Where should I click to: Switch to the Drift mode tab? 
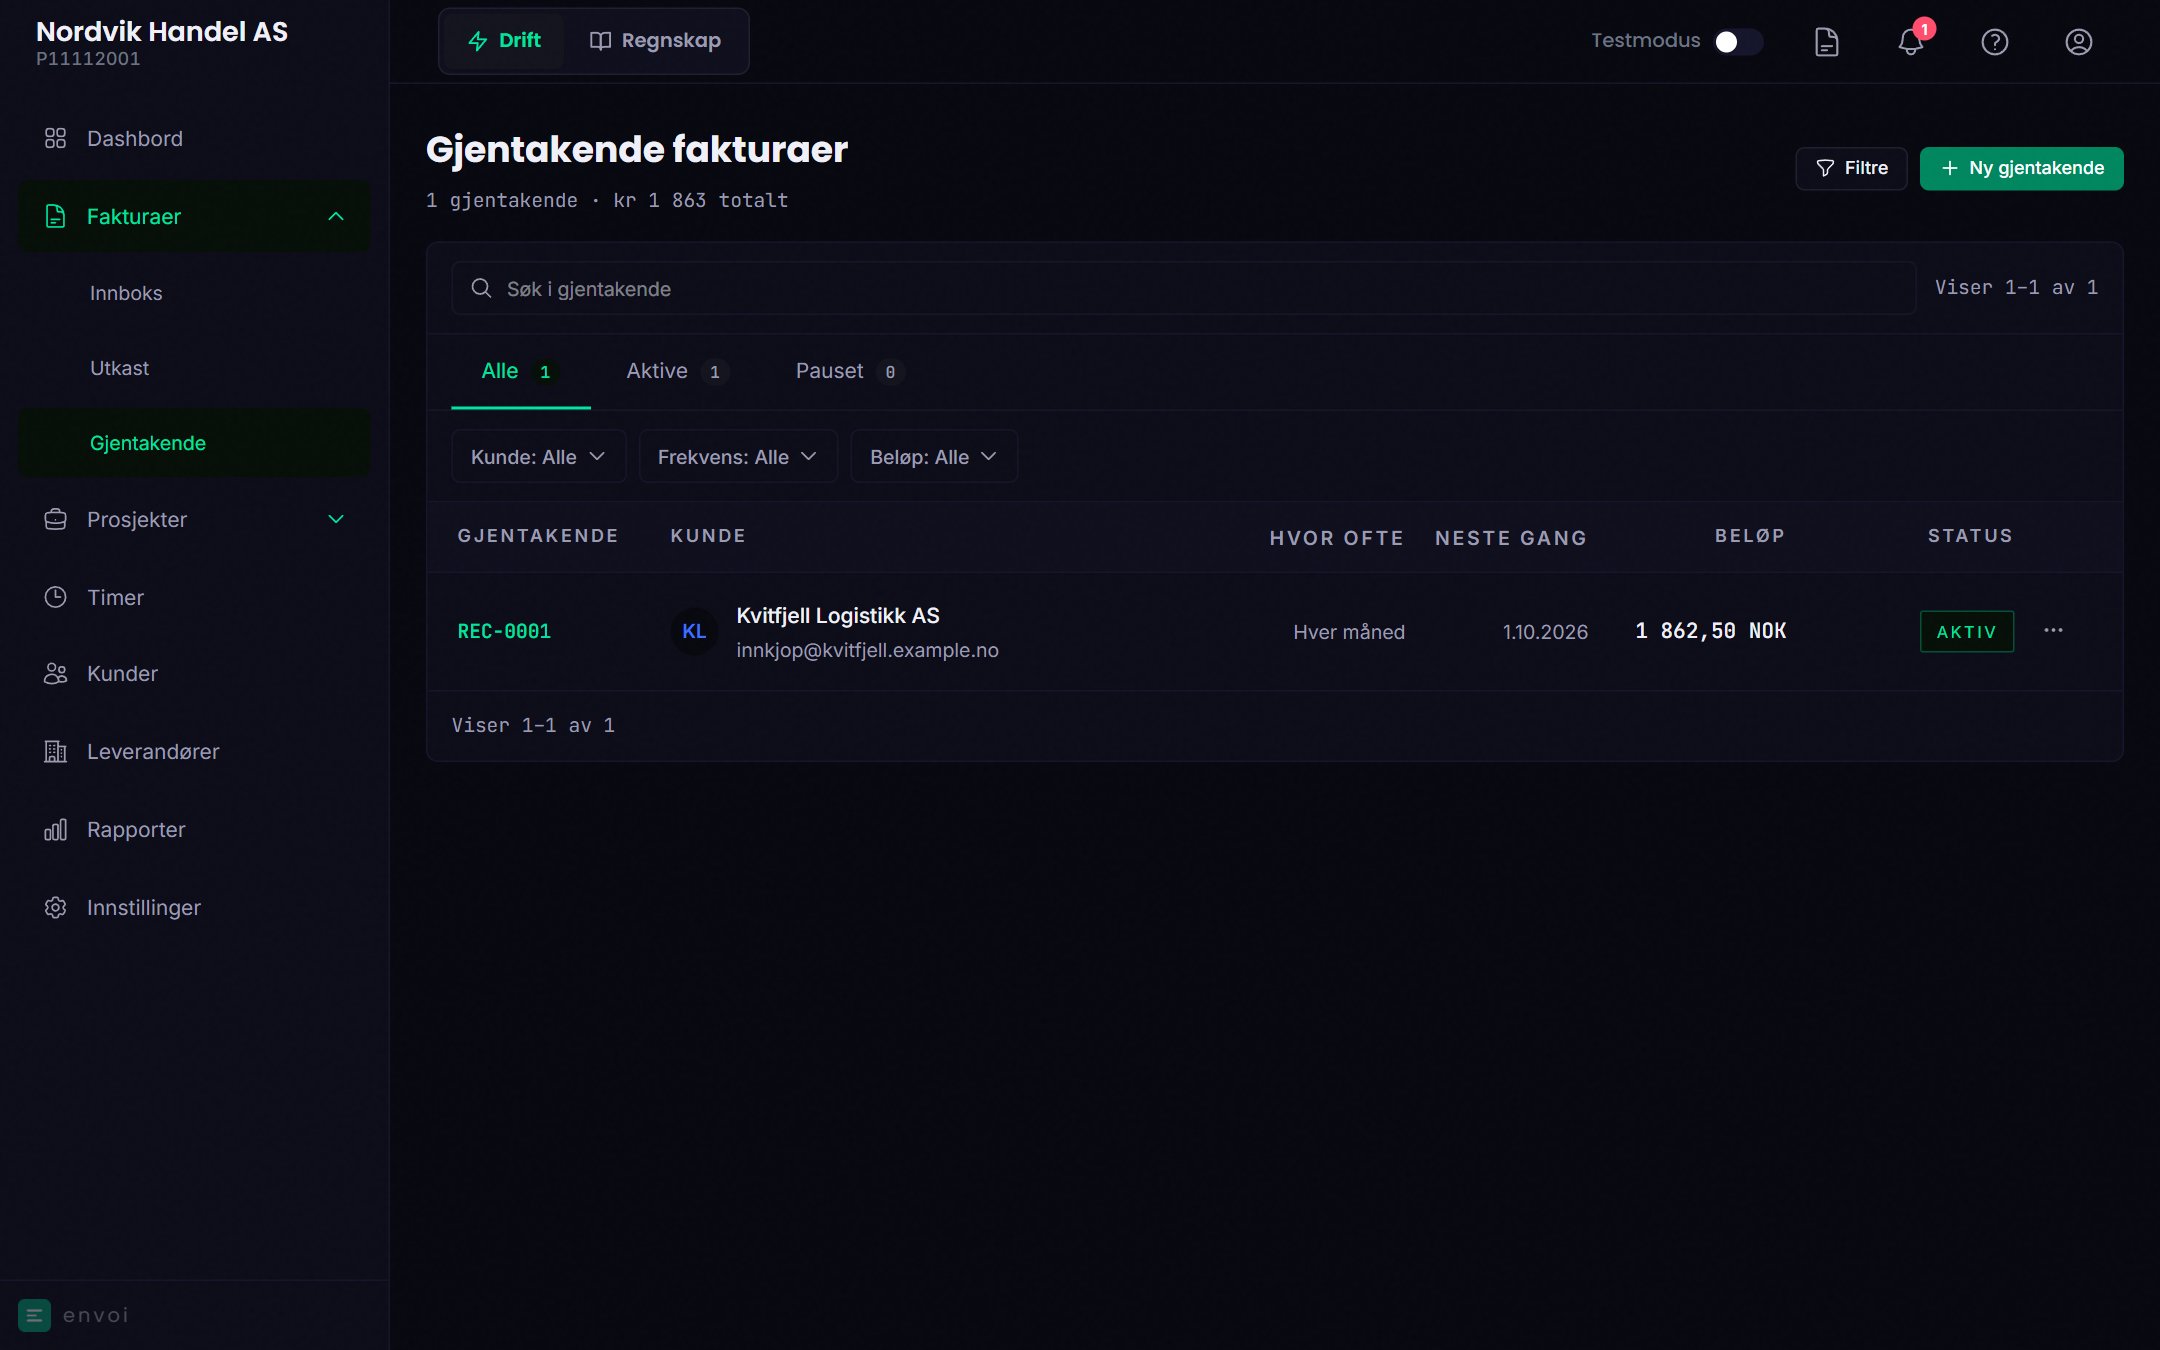point(504,40)
